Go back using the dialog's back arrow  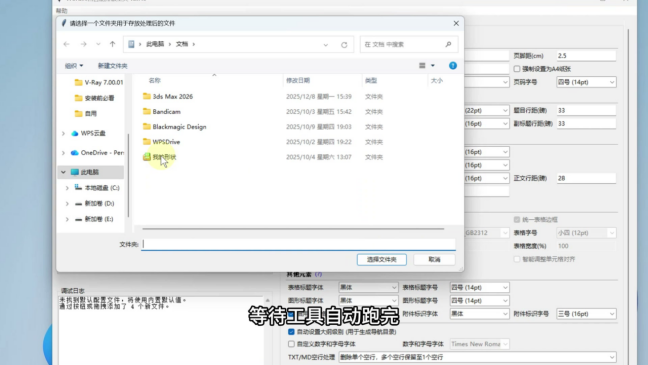(x=67, y=44)
